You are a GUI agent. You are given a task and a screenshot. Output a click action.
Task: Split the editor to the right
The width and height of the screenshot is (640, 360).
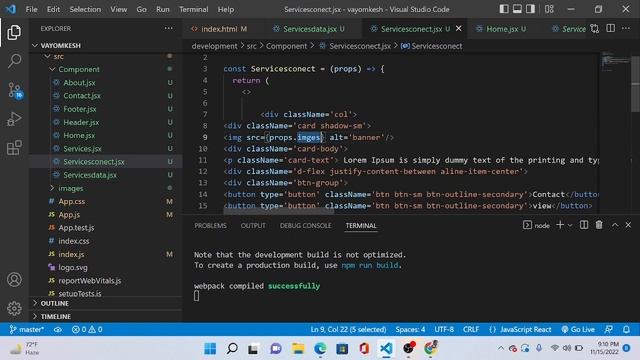pyautogui.click(x=611, y=28)
